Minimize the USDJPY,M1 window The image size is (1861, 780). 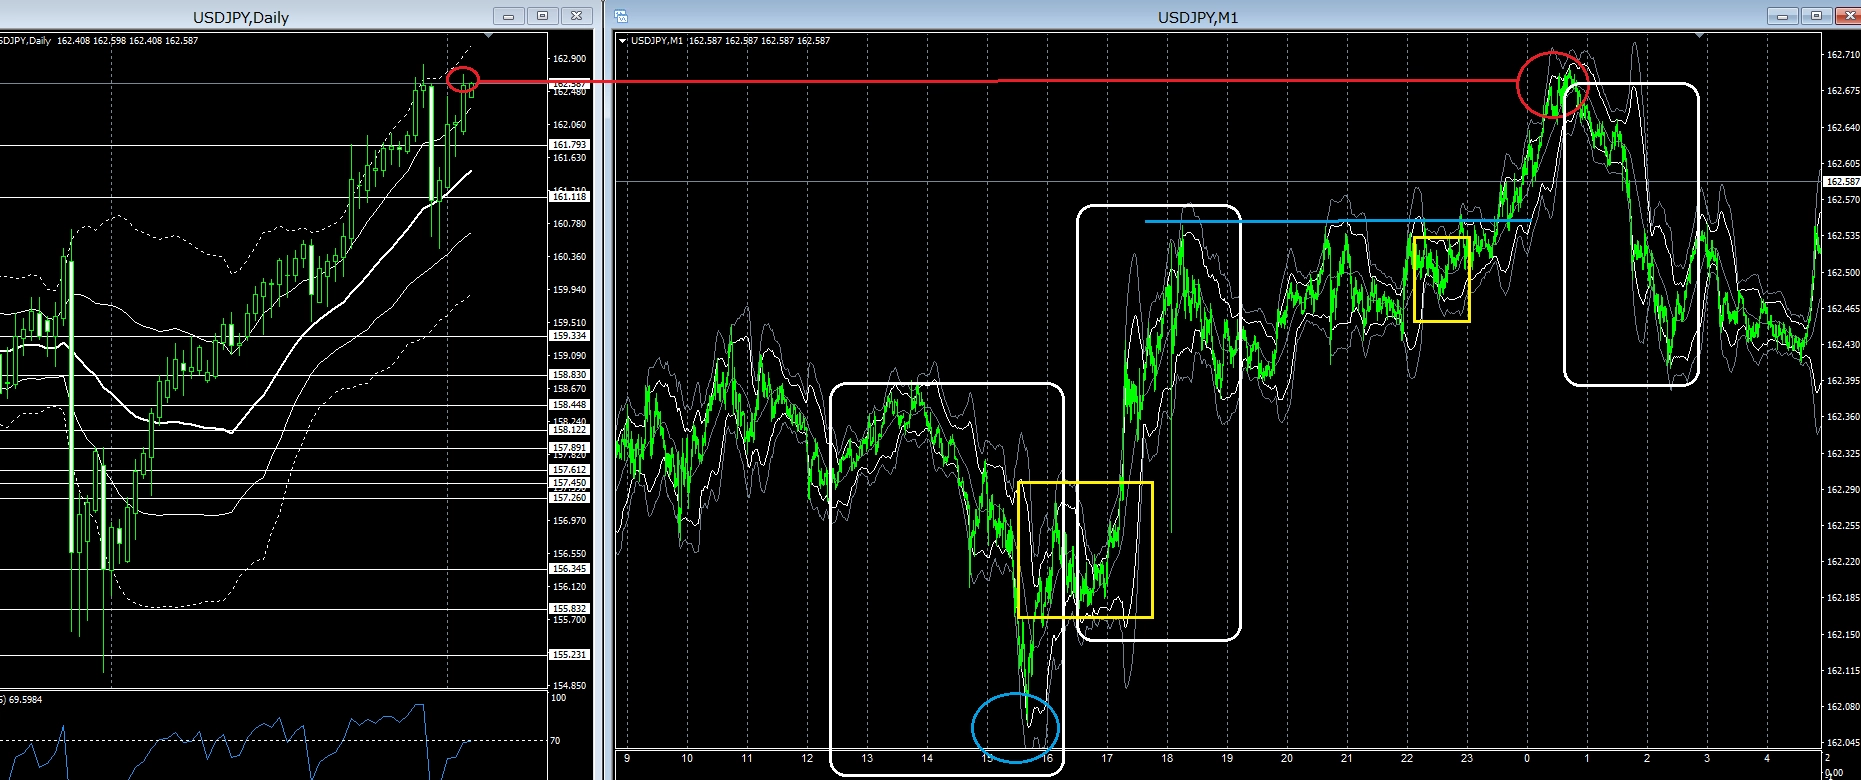tap(1783, 16)
